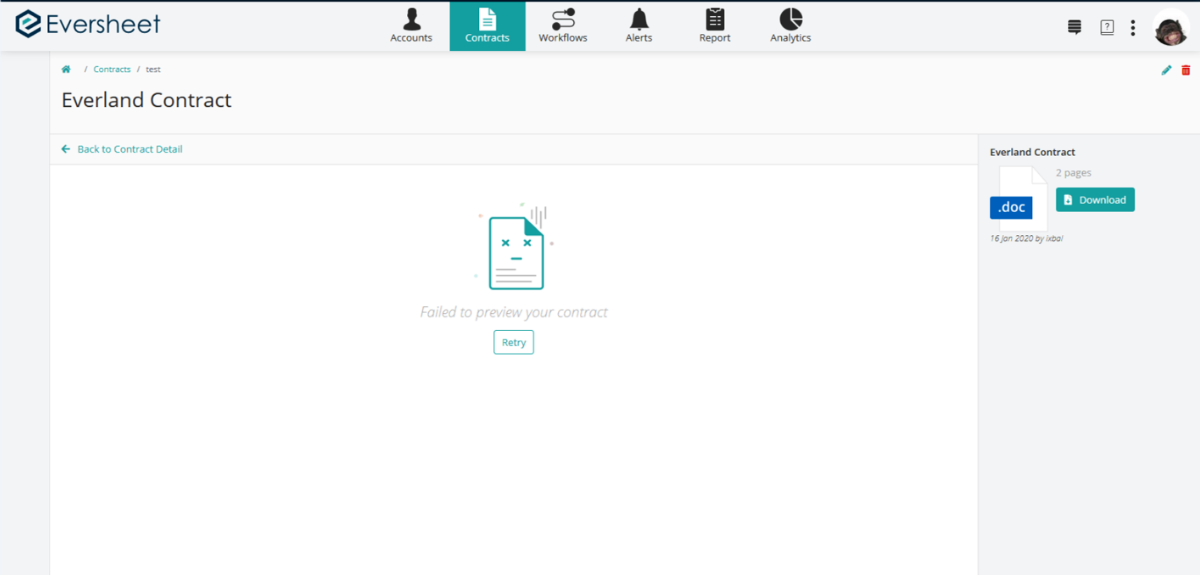Download the Everland Contract file
Image resolution: width=1200 pixels, height=575 pixels.
(x=1095, y=200)
